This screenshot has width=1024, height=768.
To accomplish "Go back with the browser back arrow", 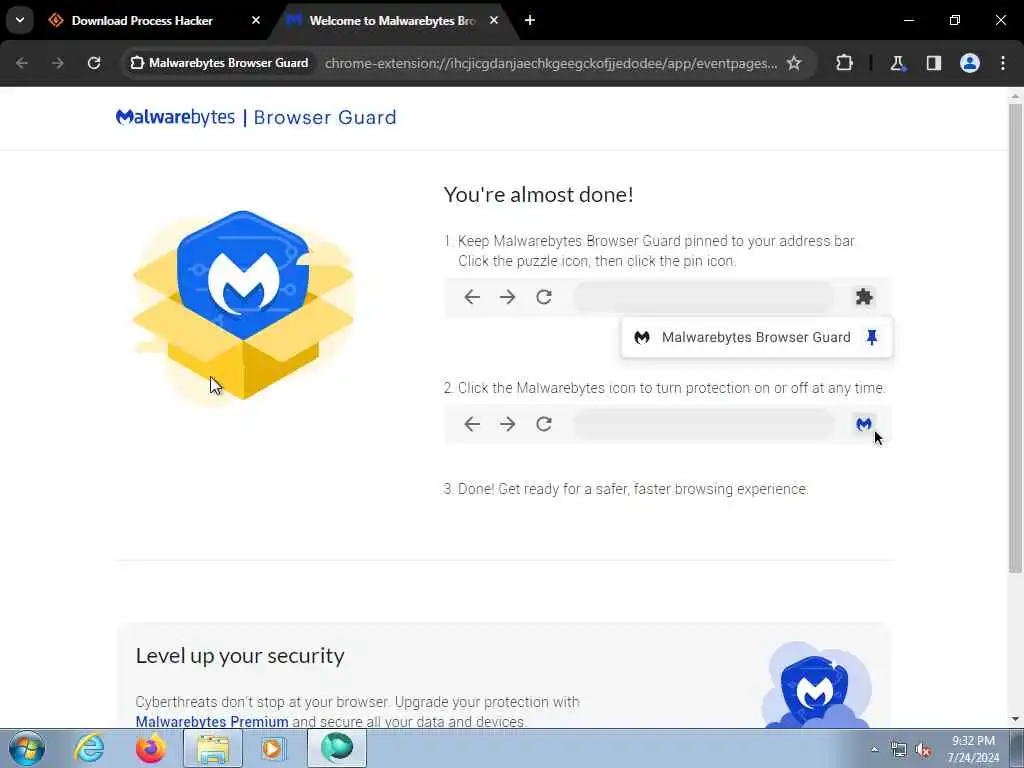I will pos(22,63).
